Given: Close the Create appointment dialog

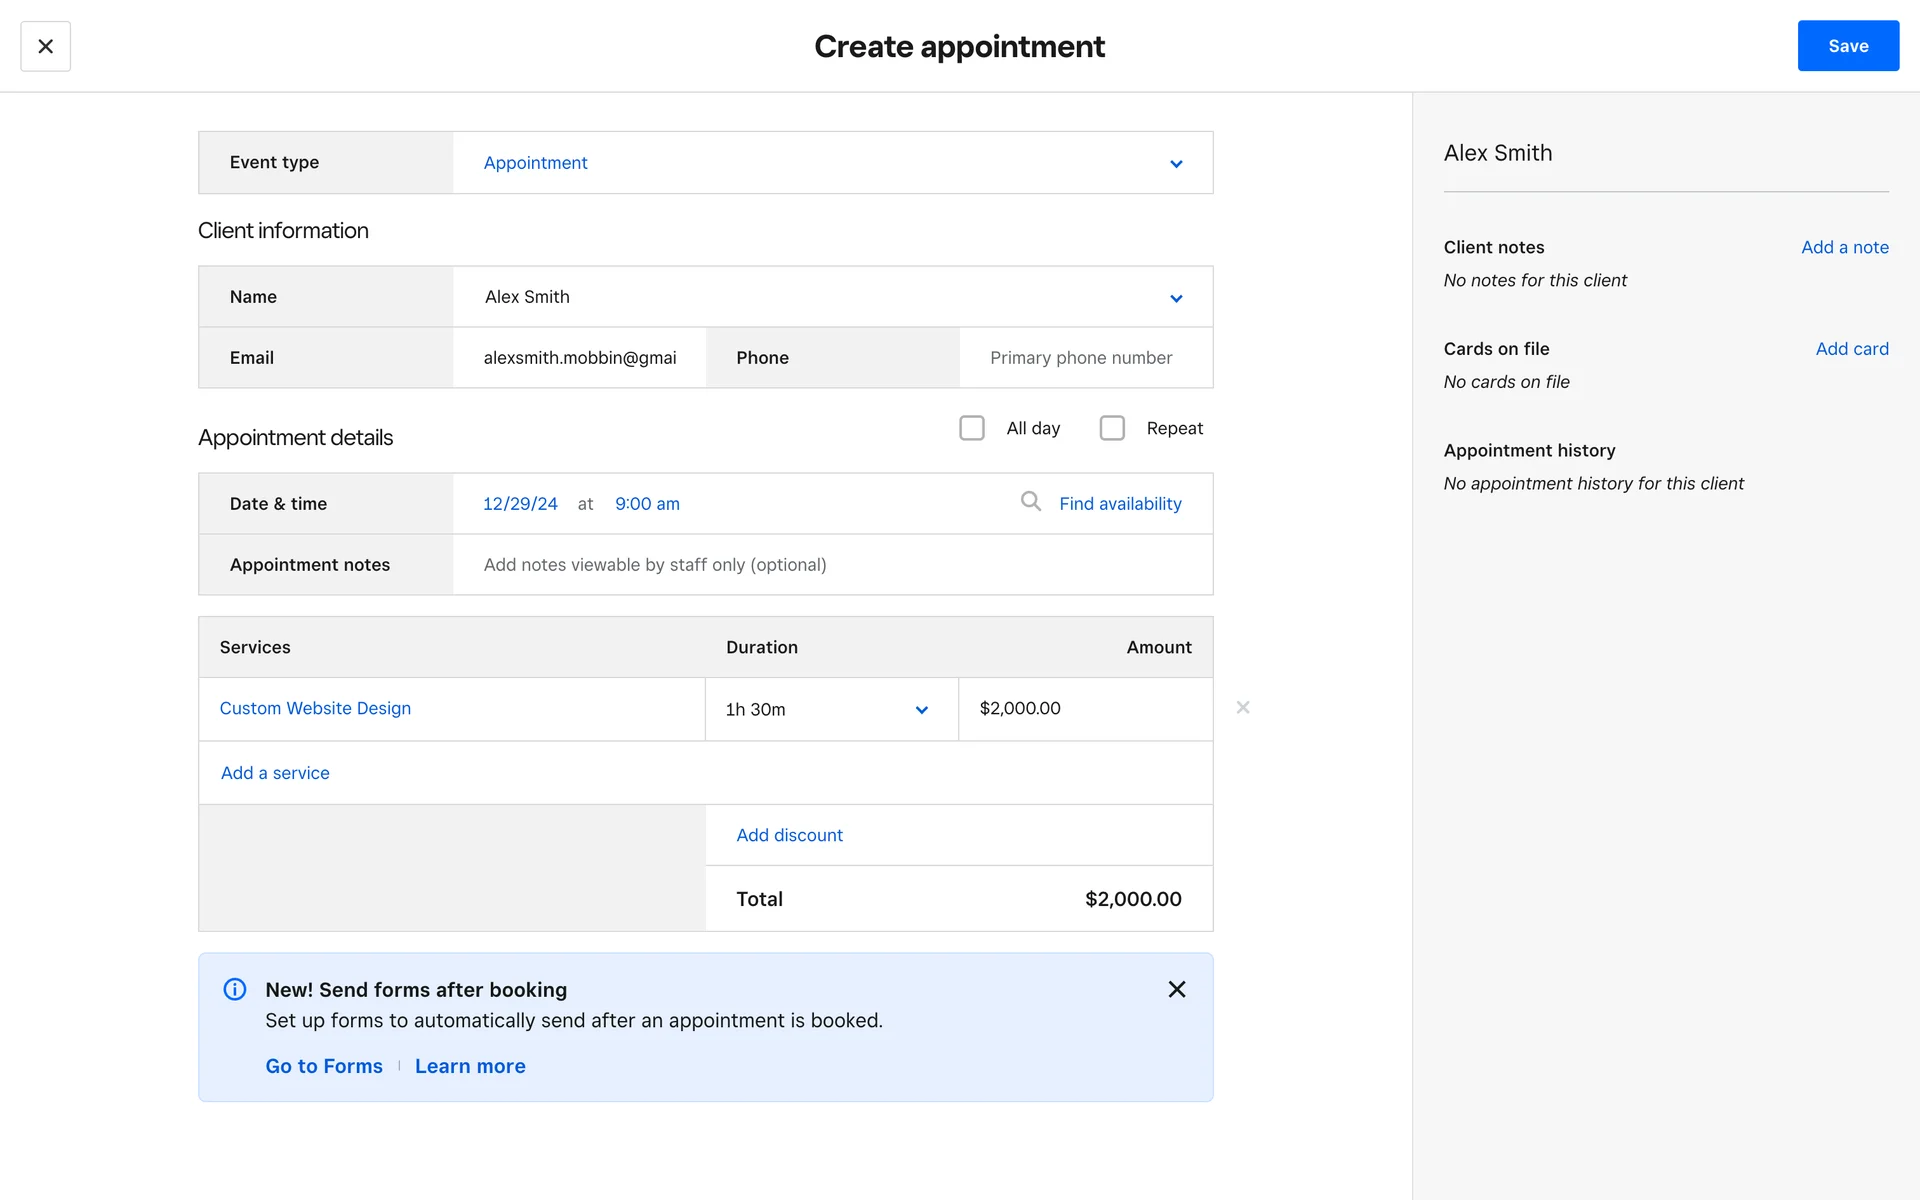Looking at the screenshot, I should [45, 46].
